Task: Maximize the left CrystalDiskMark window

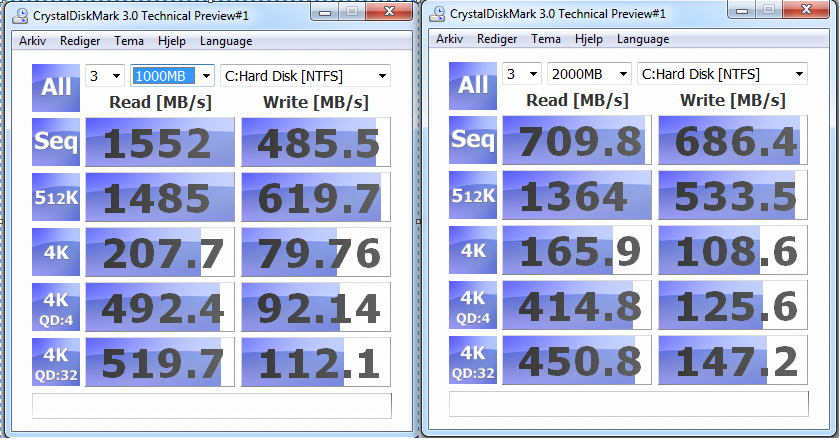Action: (351, 12)
